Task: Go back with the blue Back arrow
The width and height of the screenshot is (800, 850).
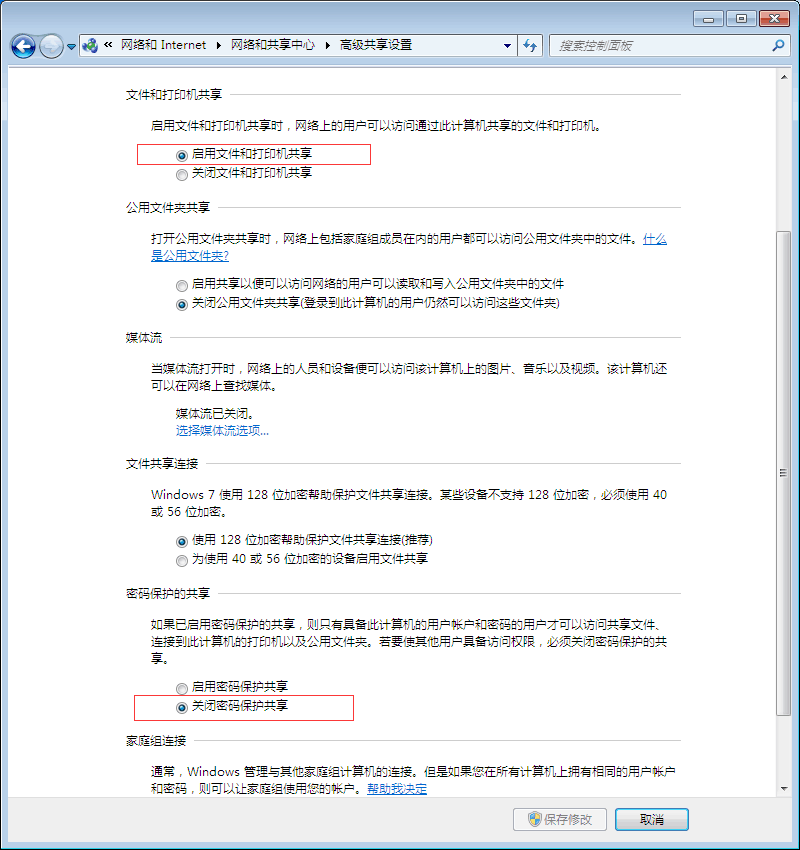Action: (23, 46)
